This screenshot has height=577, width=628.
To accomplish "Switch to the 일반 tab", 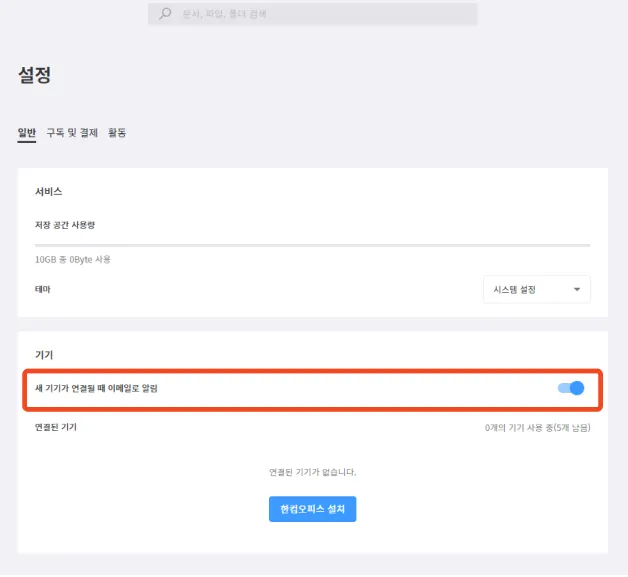I will tap(27, 132).
